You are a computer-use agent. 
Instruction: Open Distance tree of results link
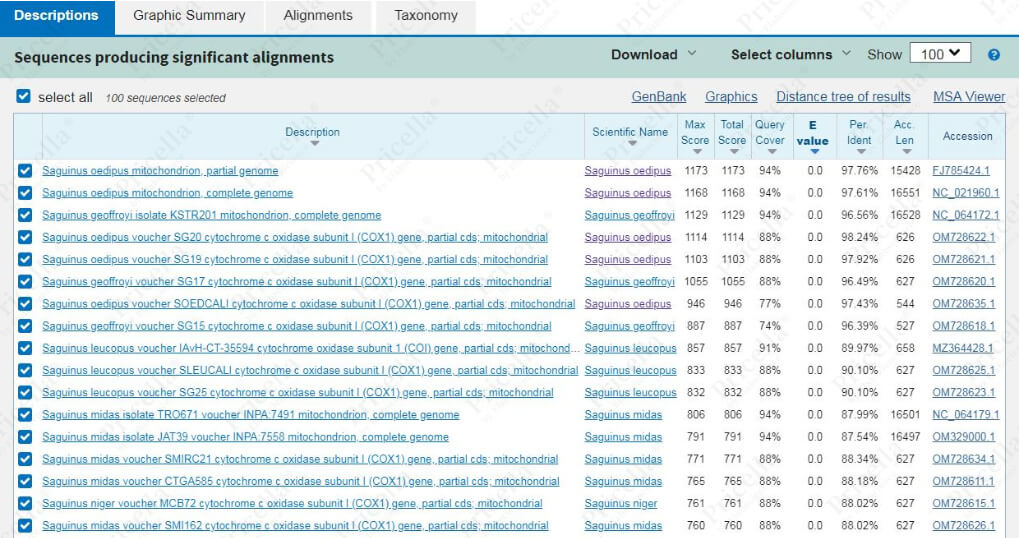click(x=843, y=97)
